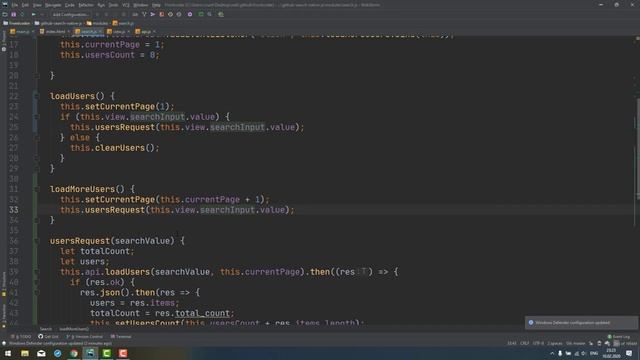Click 'Search' class breadcrumb at editor bottom
Image resolution: width=640 pixels, height=360 pixels.
[x=46, y=329]
